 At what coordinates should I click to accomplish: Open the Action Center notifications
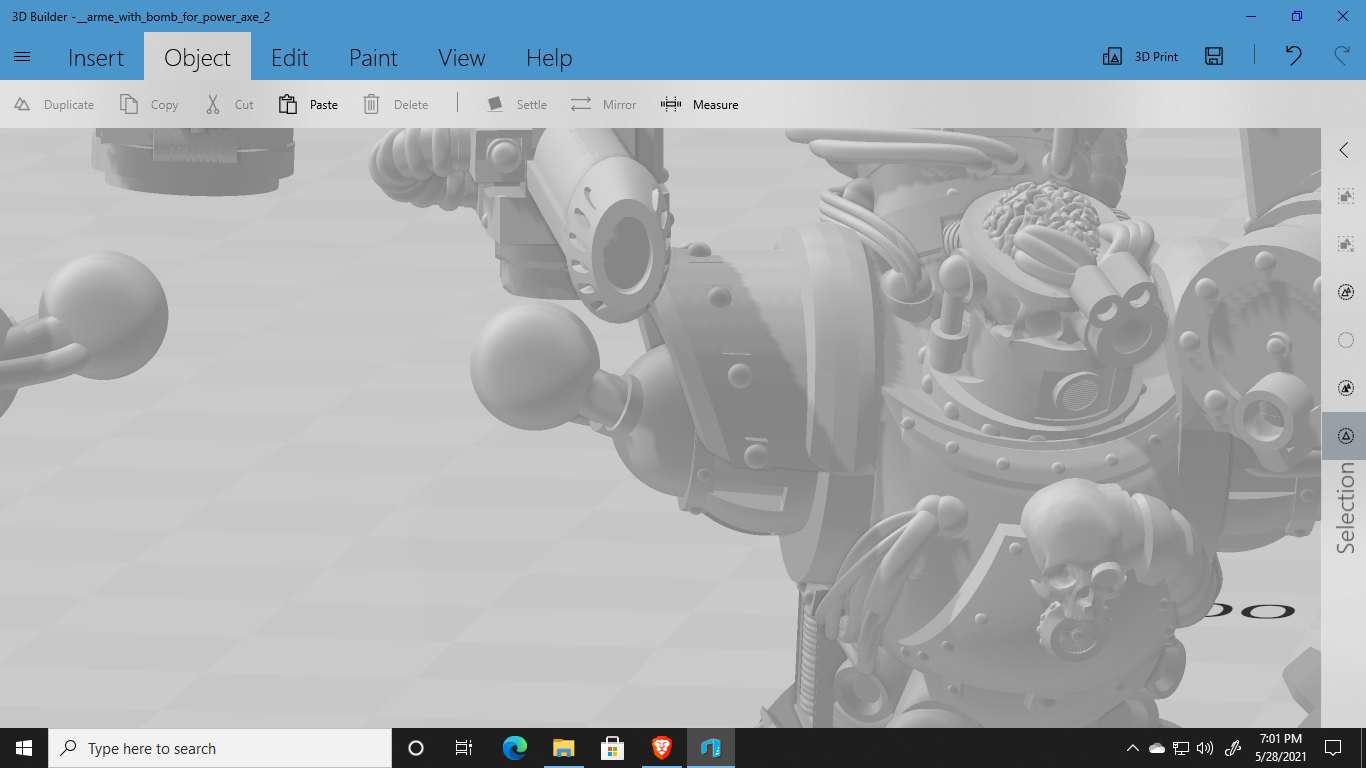1332,748
